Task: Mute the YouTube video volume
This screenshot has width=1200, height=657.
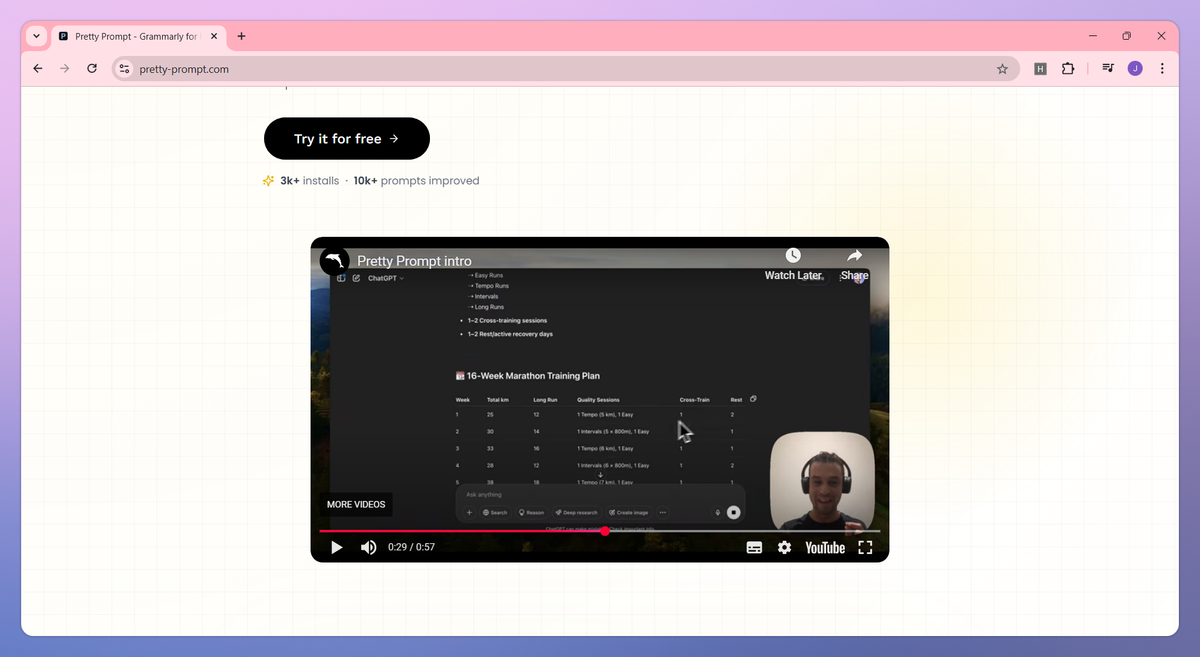Action: (369, 547)
